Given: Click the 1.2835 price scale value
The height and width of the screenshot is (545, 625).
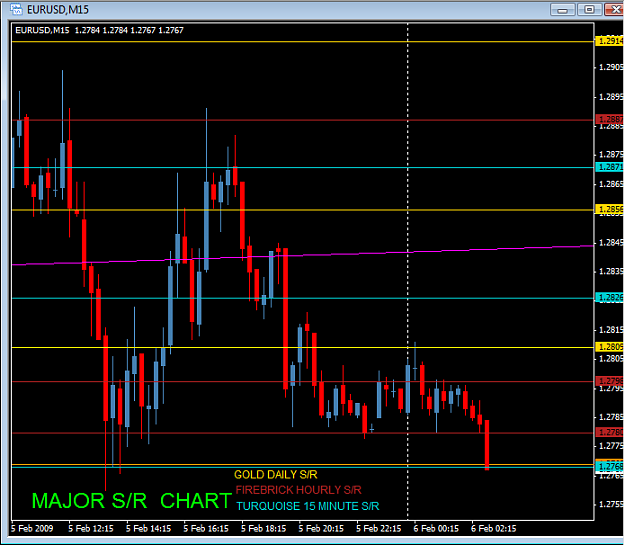Looking at the screenshot, I should 611,272.
